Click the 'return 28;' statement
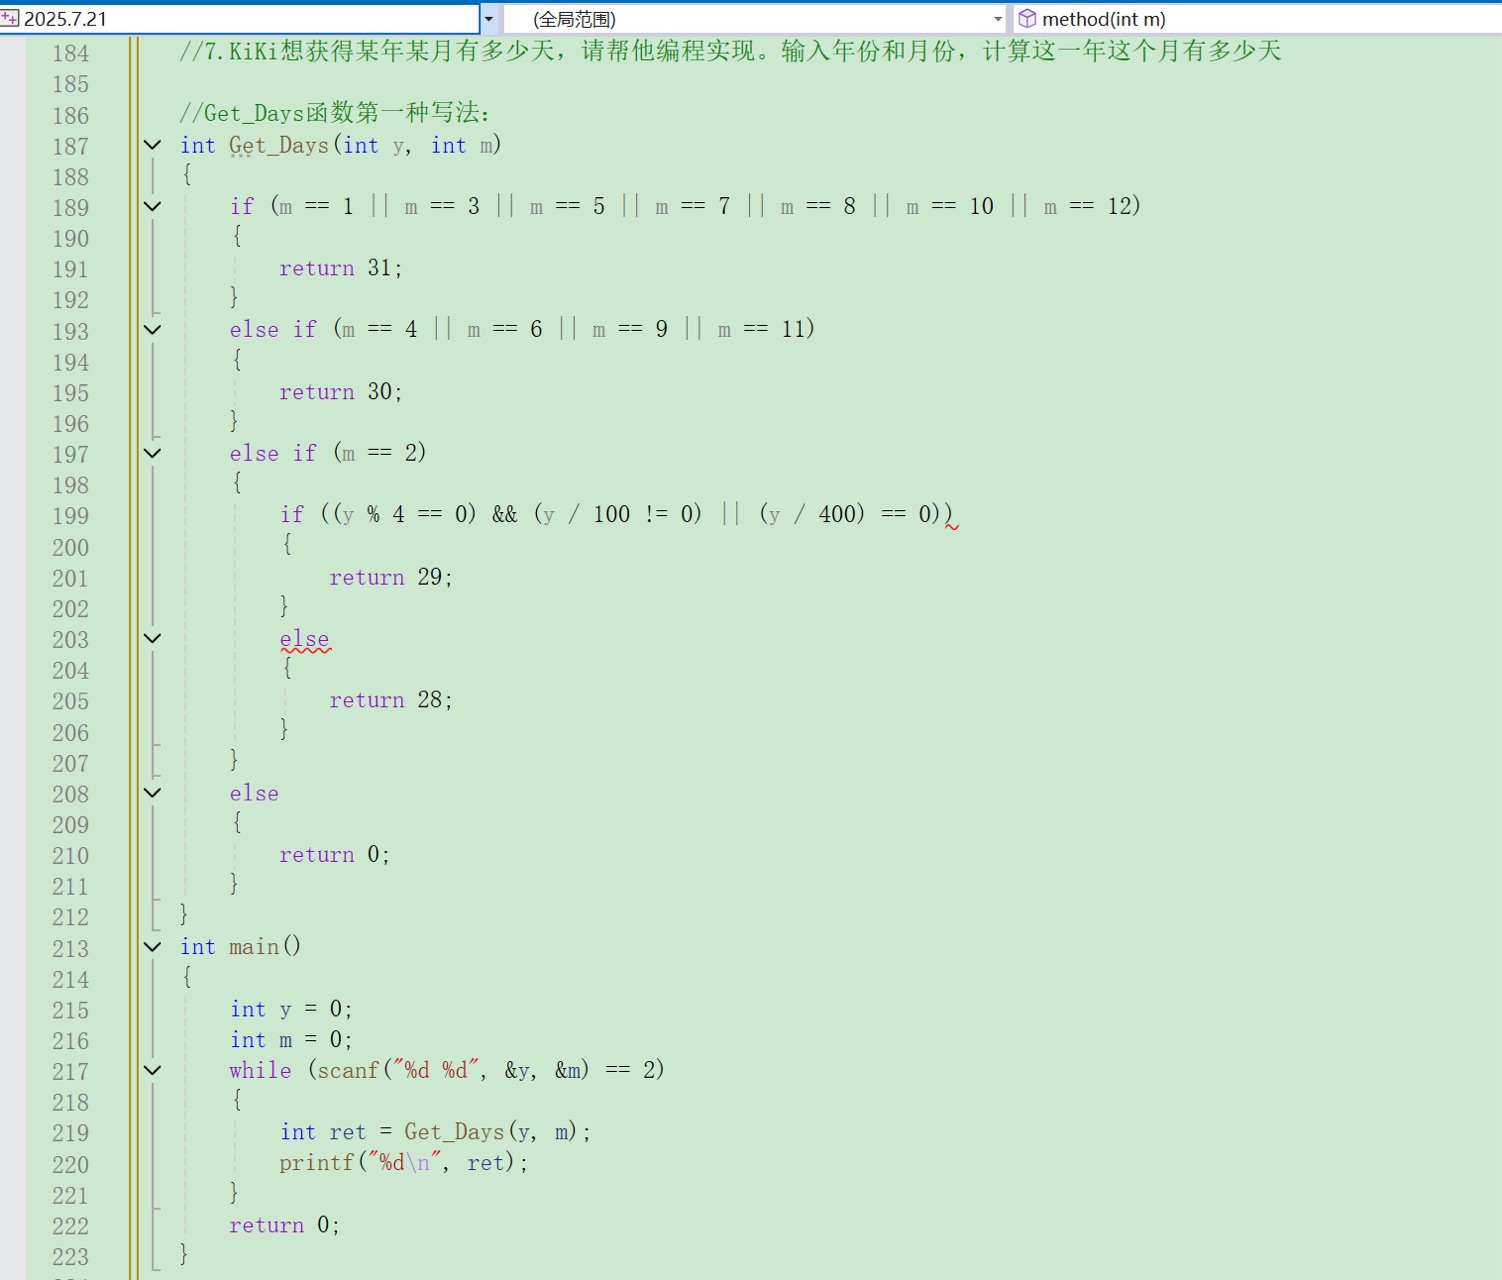Image resolution: width=1502 pixels, height=1280 pixels. click(x=391, y=700)
